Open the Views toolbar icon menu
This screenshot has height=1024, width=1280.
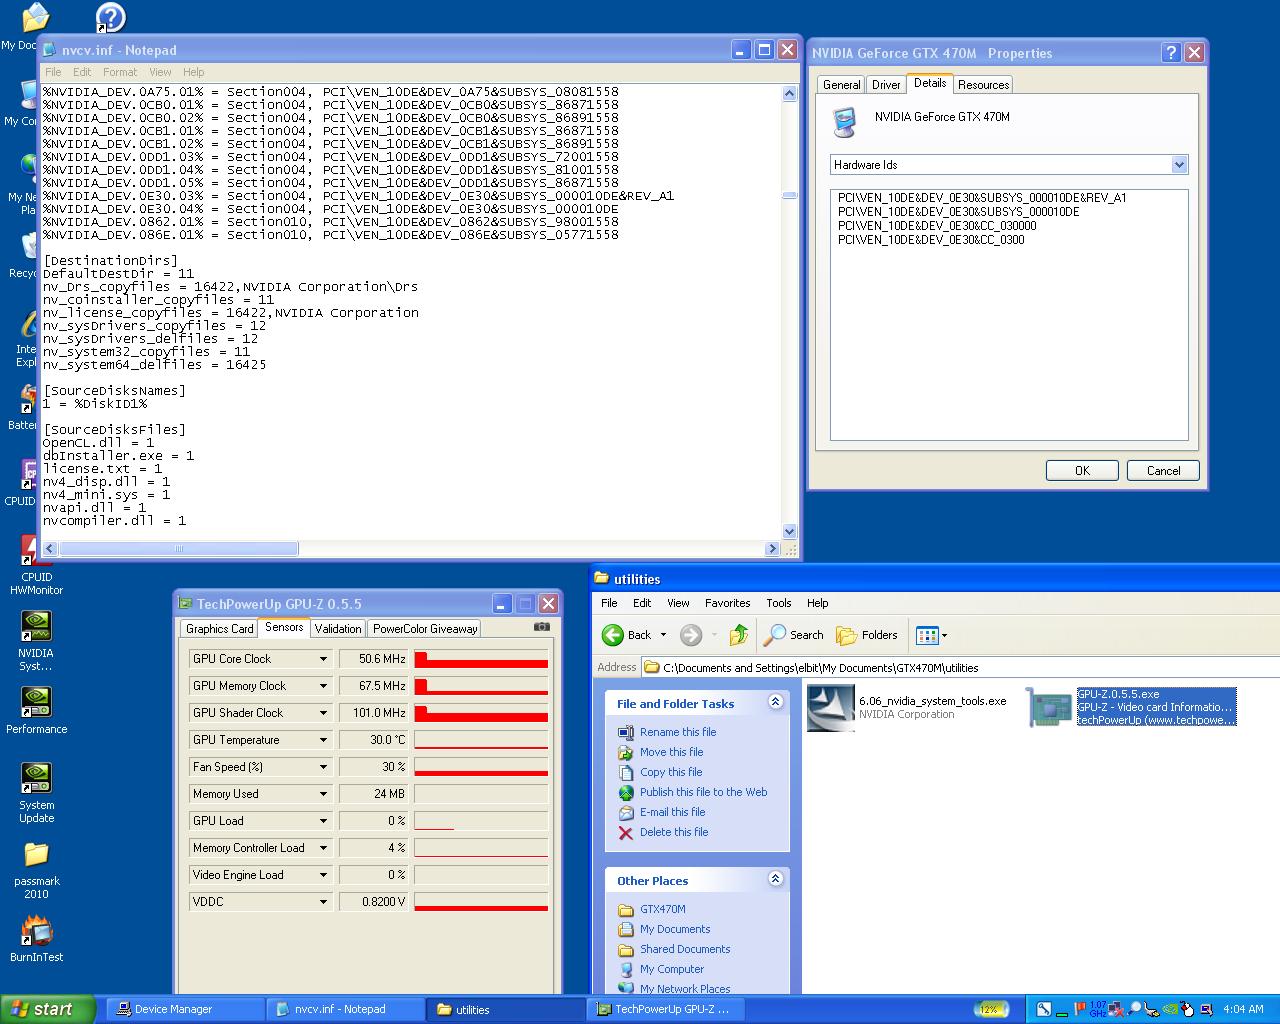point(931,635)
